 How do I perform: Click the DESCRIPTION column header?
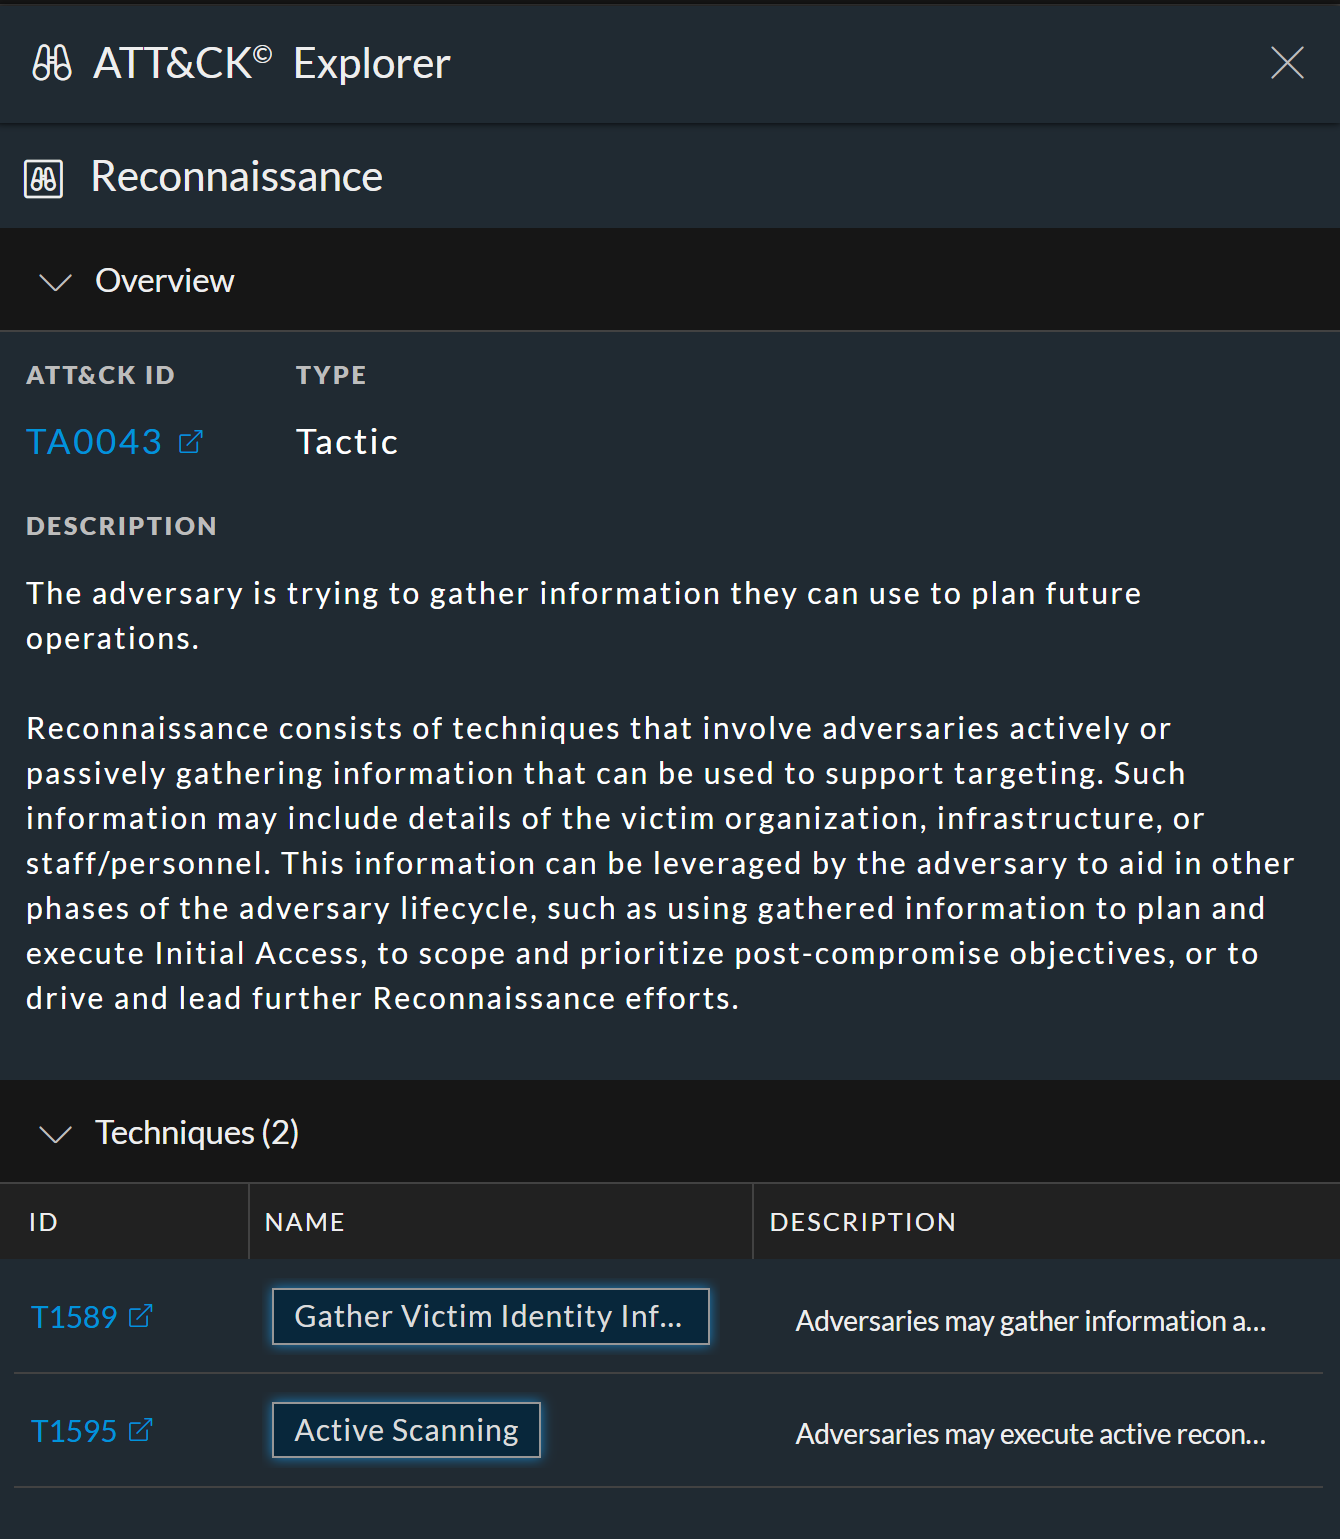click(x=862, y=1221)
